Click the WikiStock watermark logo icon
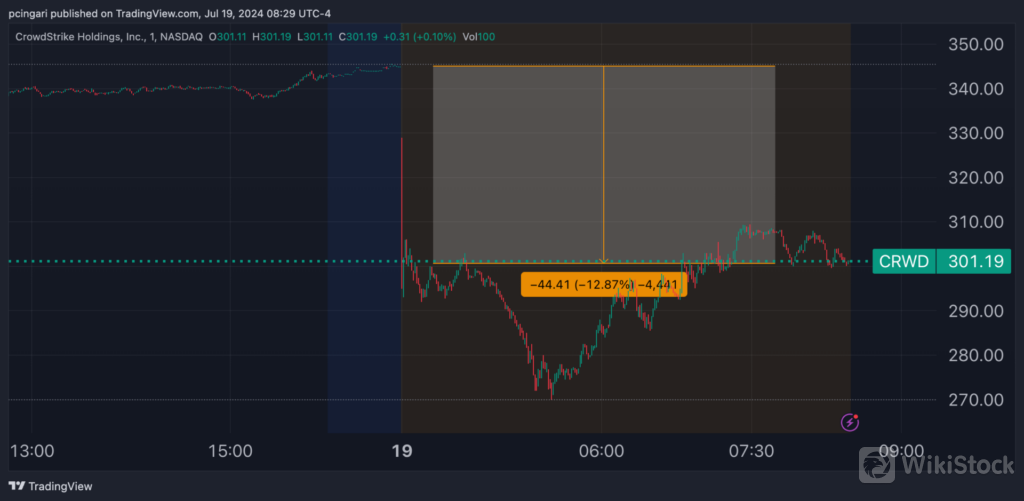This screenshot has width=1024, height=501. pos(880,465)
